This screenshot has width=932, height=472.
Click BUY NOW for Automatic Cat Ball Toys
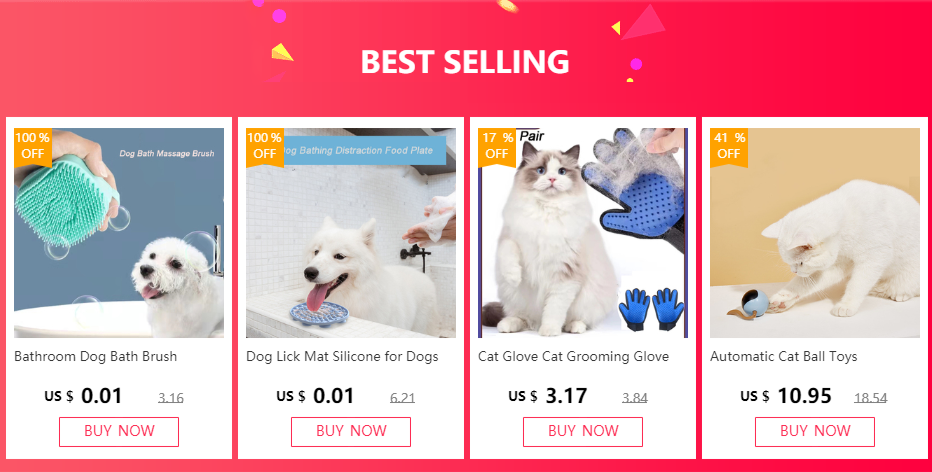click(815, 432)
